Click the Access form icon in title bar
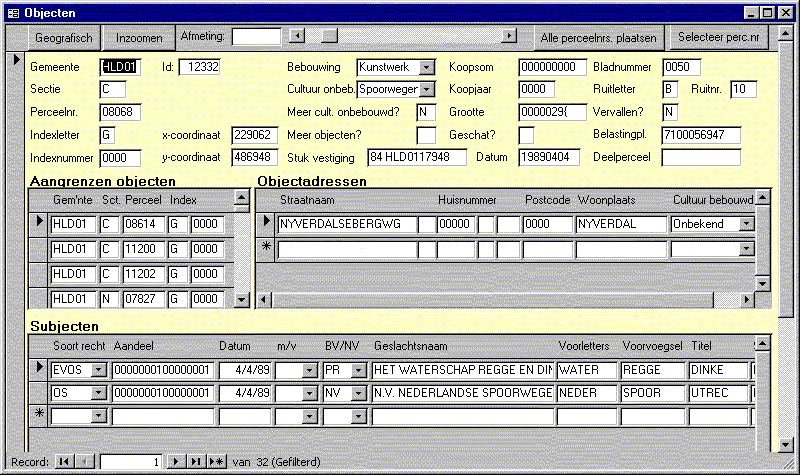800x475 pixels. tap(13, 13)
